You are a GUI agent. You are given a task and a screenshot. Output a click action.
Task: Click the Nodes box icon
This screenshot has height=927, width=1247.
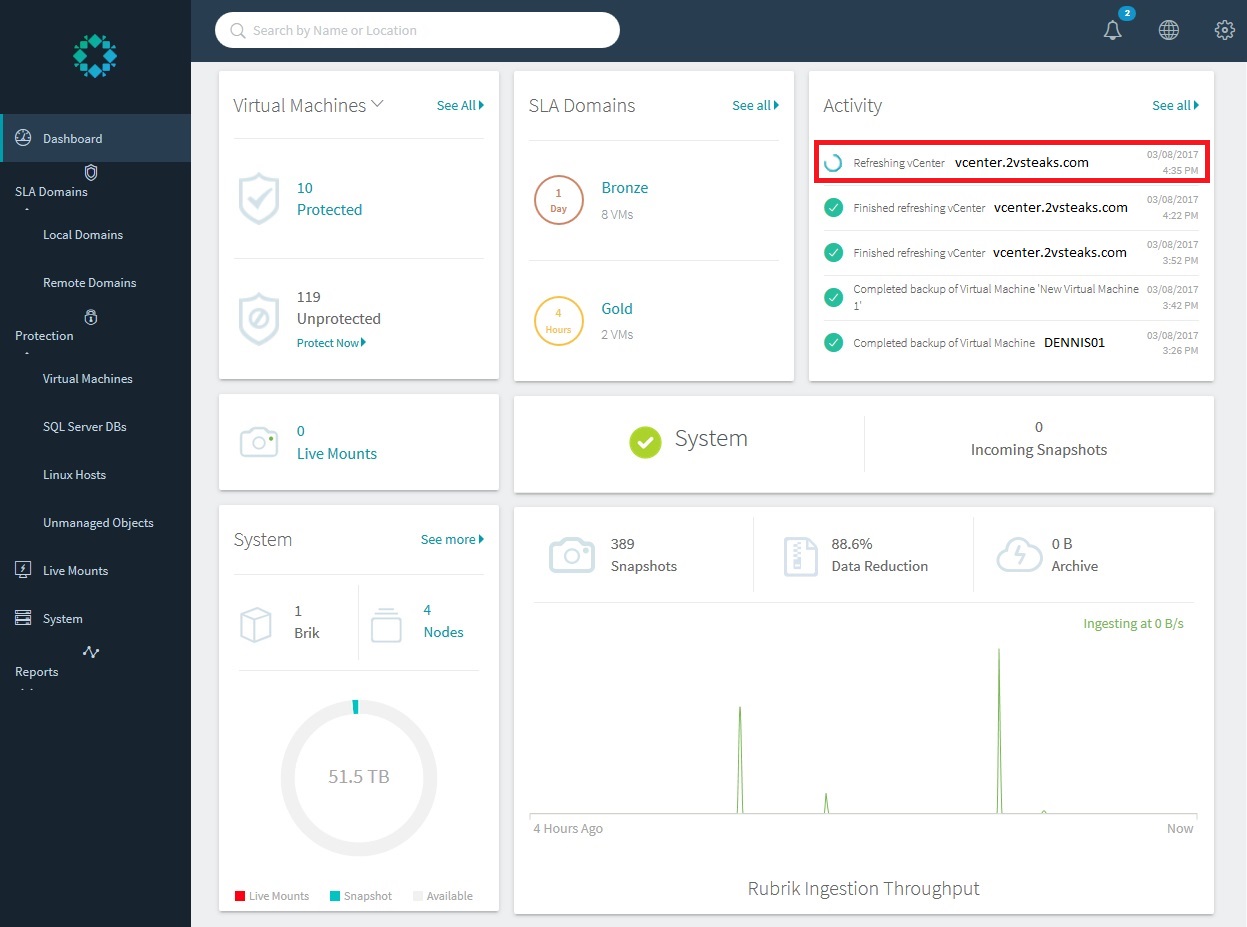[386, 625]
